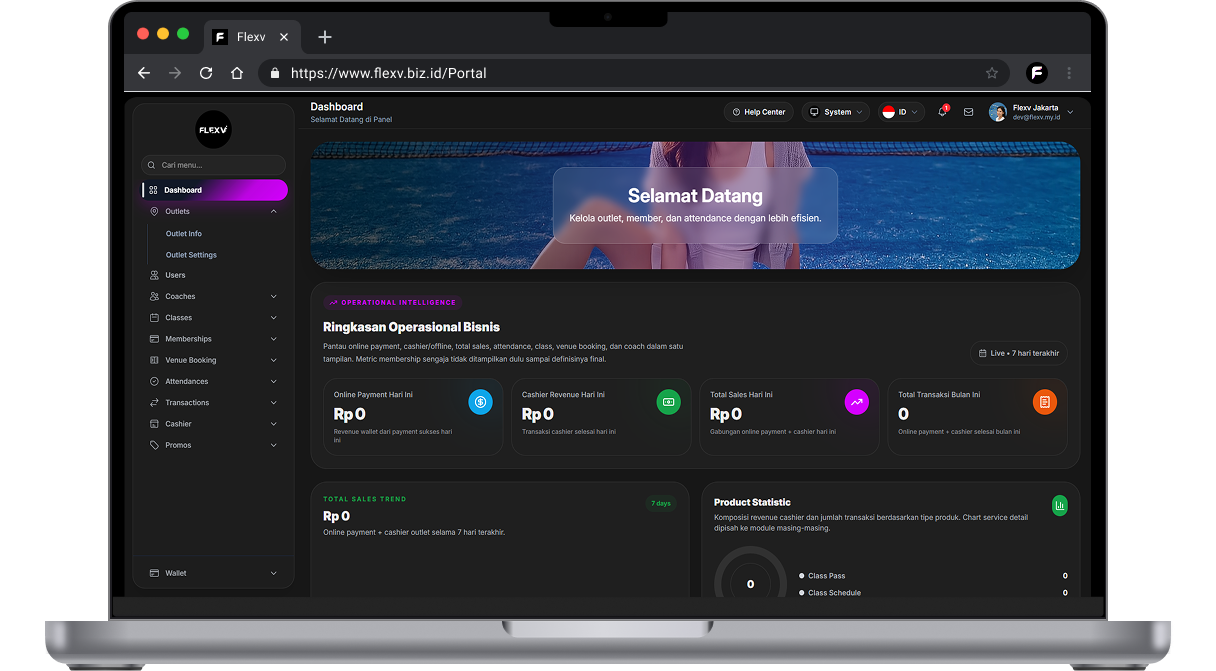
Task: Open the ID language dropdown
Action: pos(901,112)
